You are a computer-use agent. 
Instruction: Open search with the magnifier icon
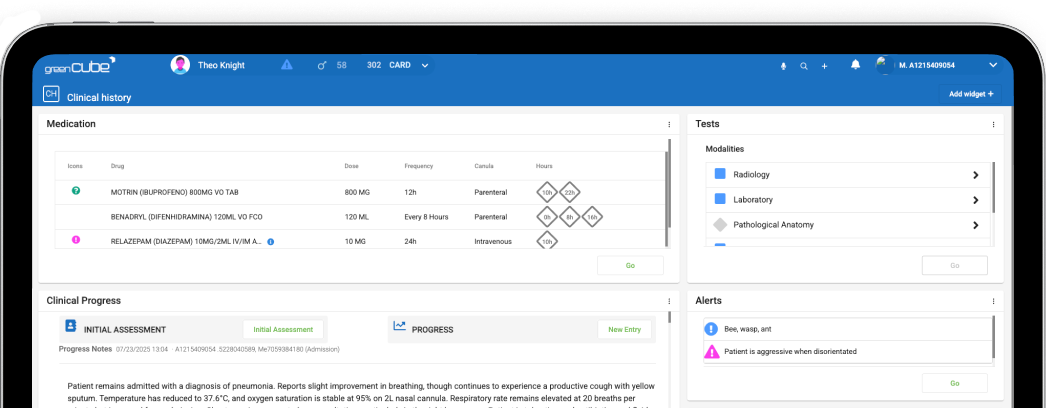(x=804, y=66)
